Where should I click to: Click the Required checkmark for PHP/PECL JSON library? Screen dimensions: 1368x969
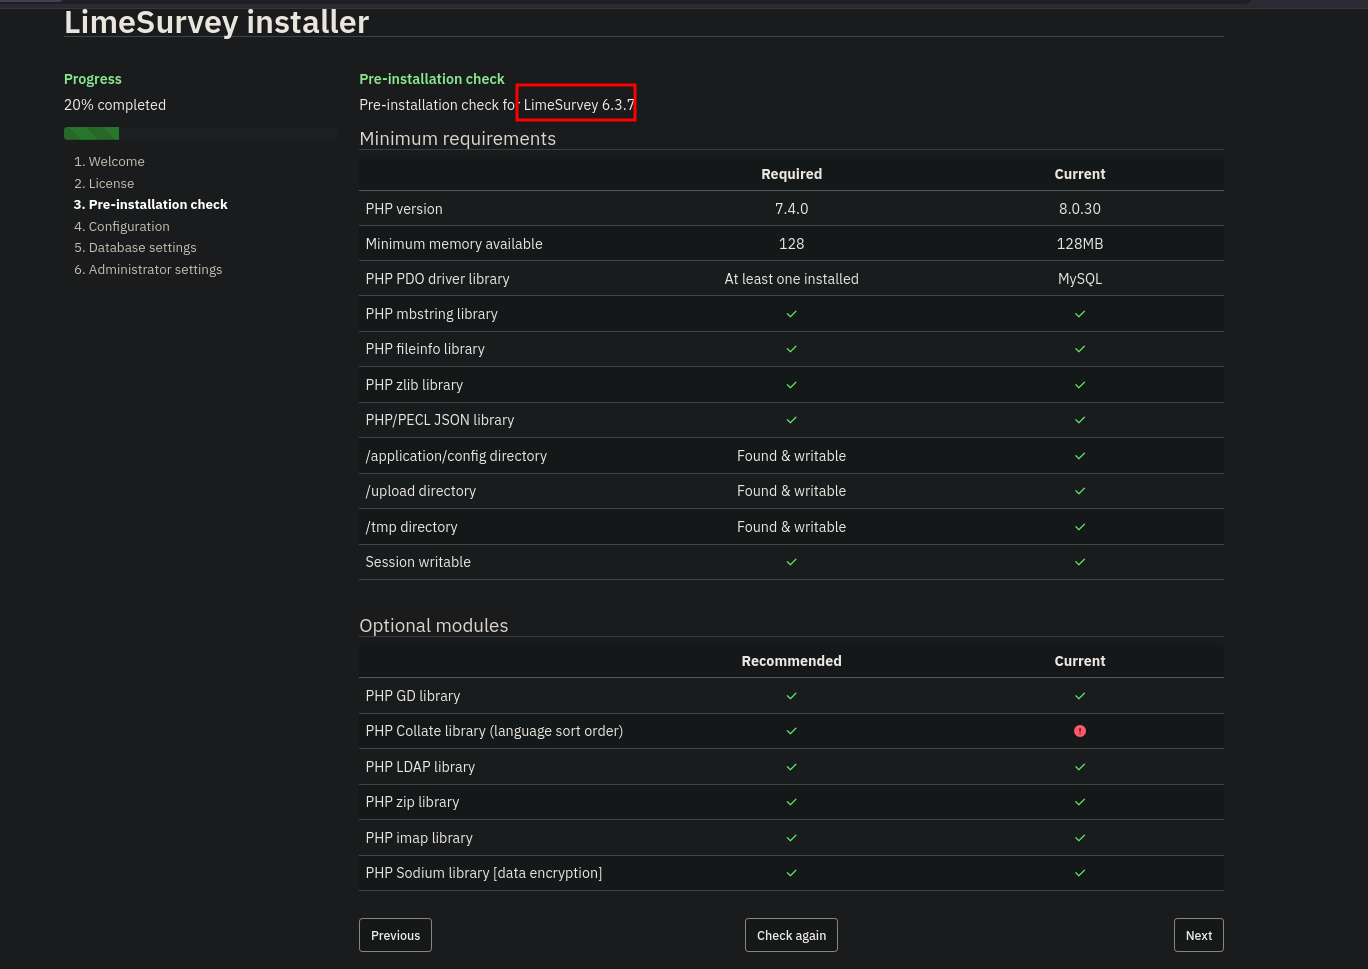pos(791,420)
